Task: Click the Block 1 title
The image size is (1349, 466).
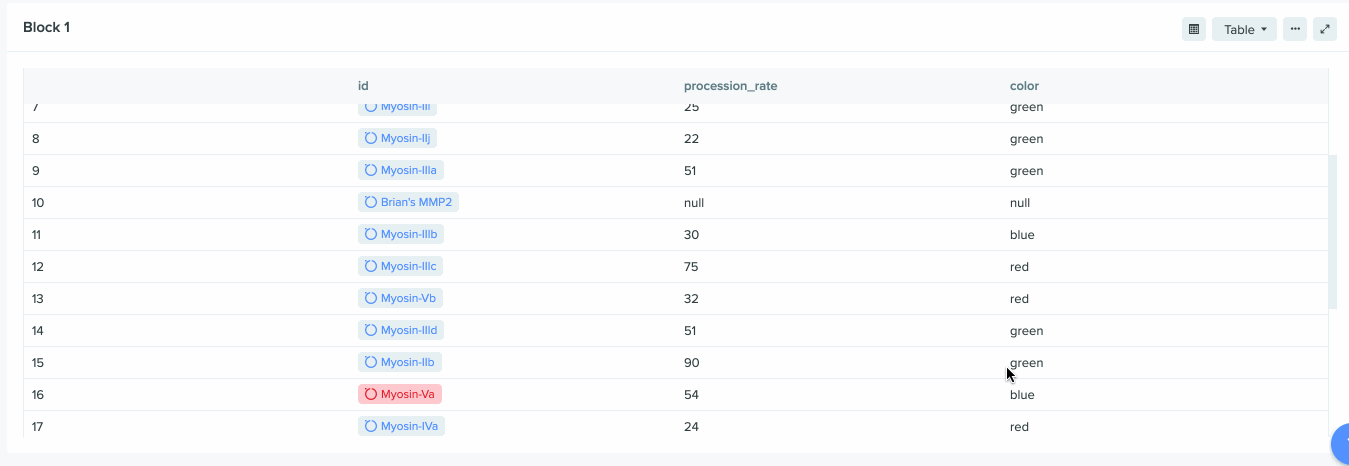Action: coord(47,27)
